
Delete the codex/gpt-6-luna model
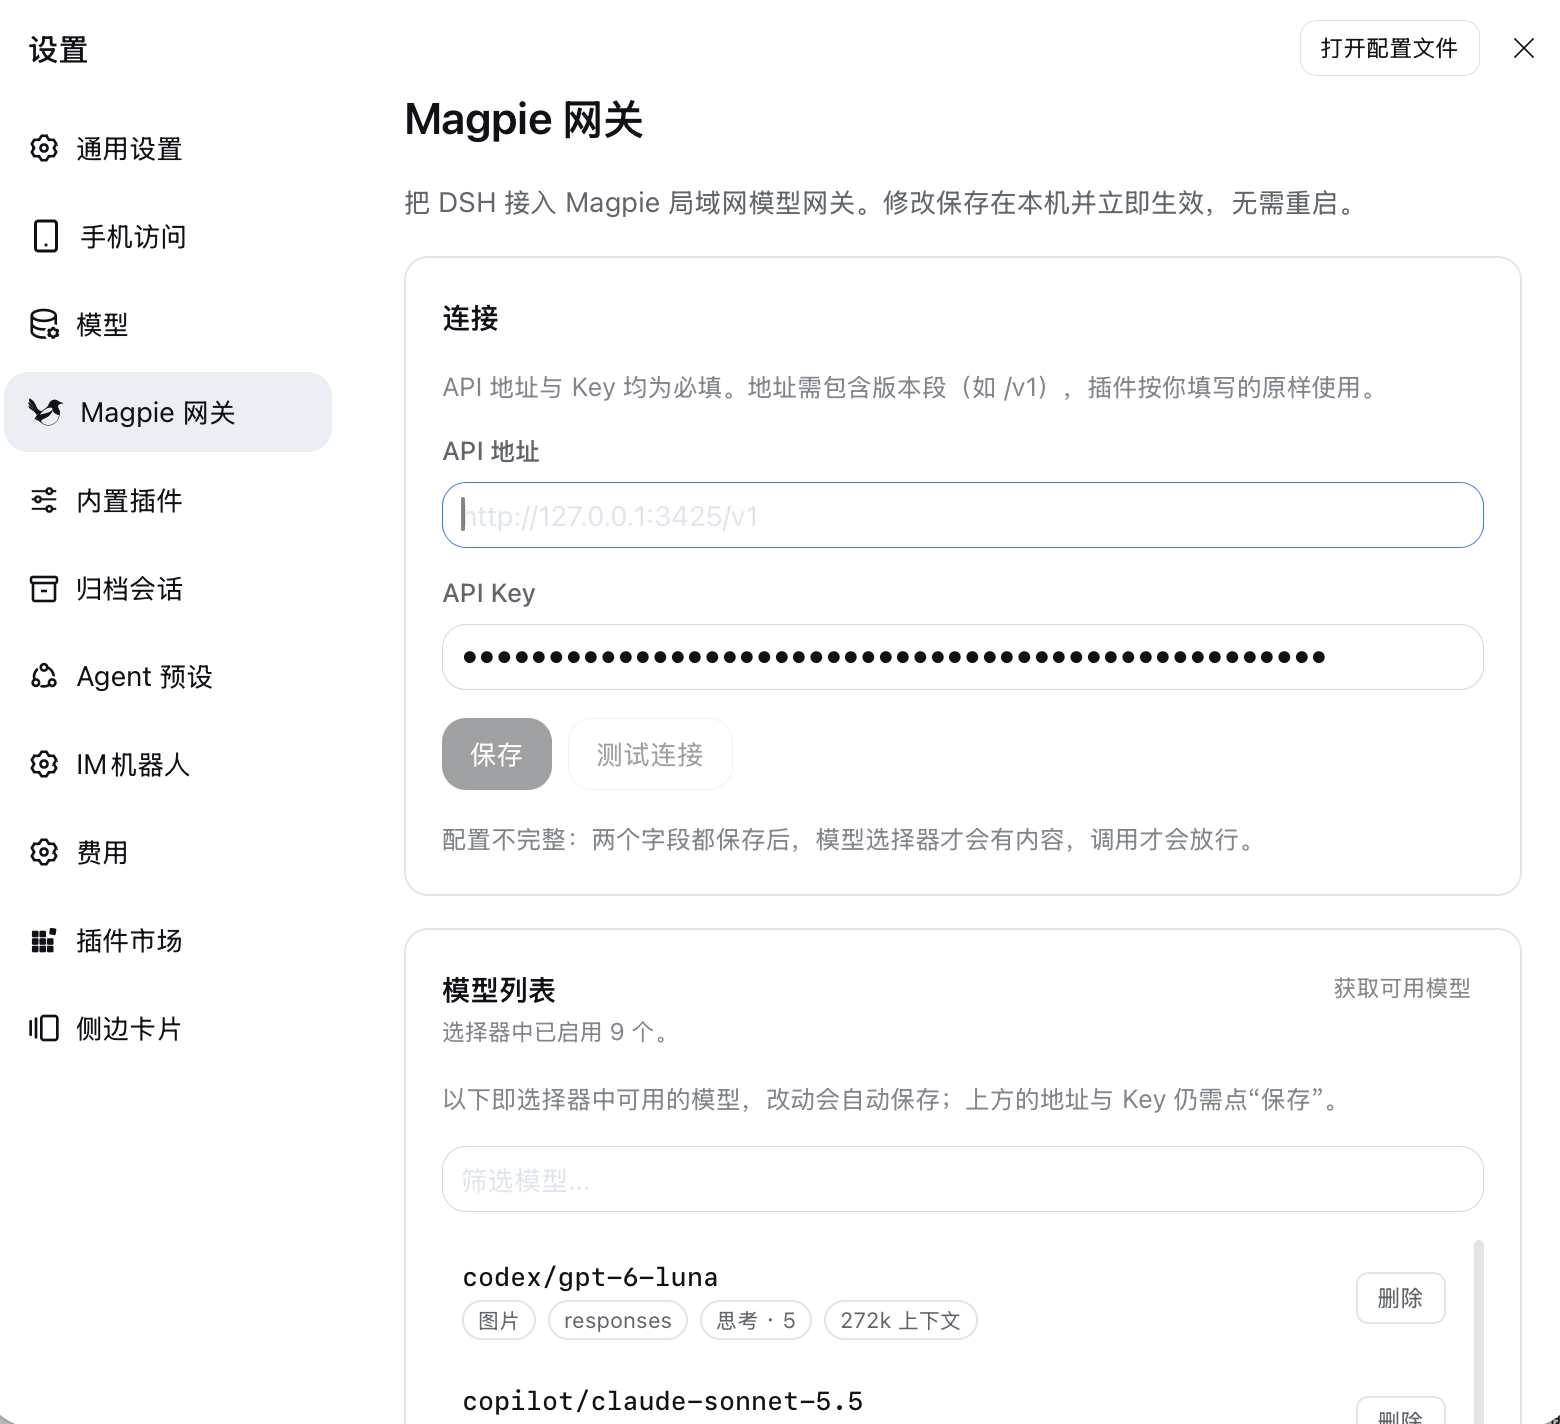(x=1400, y=1298)
